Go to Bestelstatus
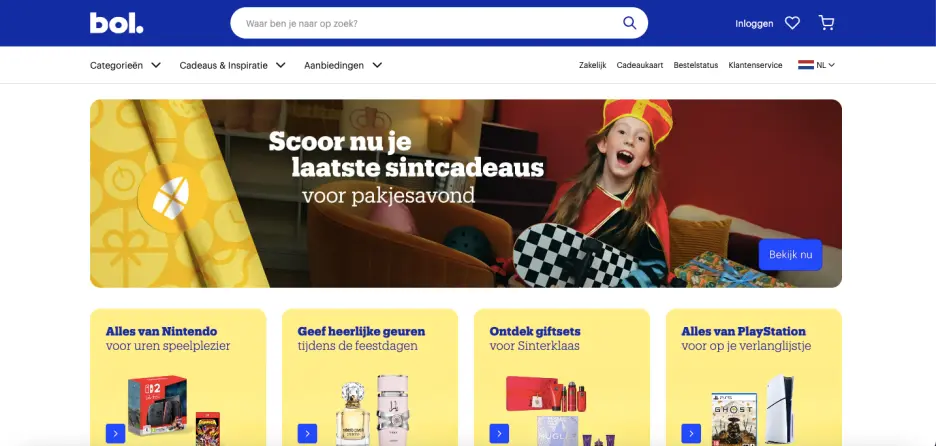Viewport: 936px width, 446px height. click(696, 66)
